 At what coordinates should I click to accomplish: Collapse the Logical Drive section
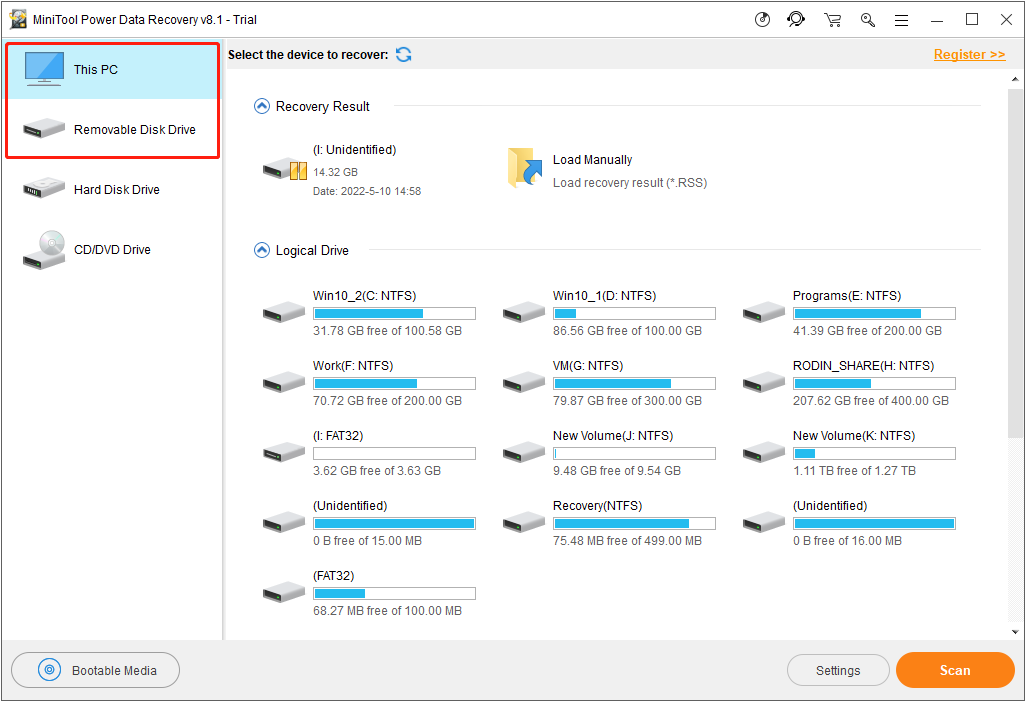coord(262,251)
